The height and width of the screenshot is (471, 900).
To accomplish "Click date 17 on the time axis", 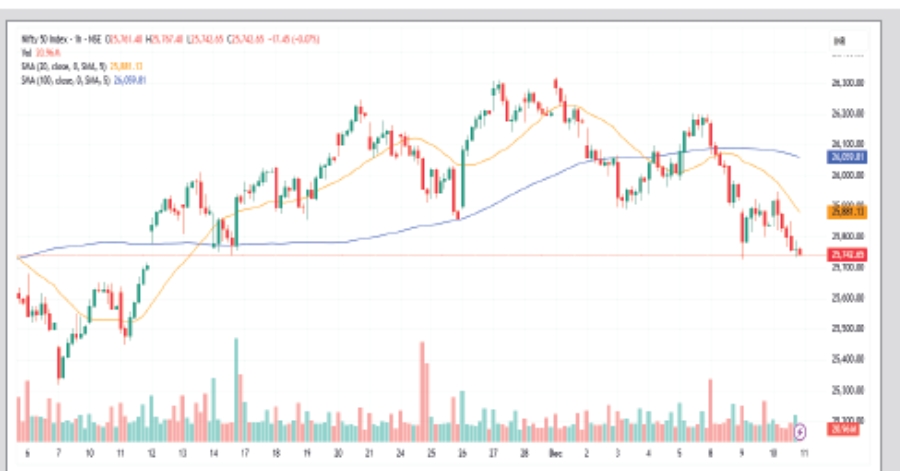I will 244,453.
